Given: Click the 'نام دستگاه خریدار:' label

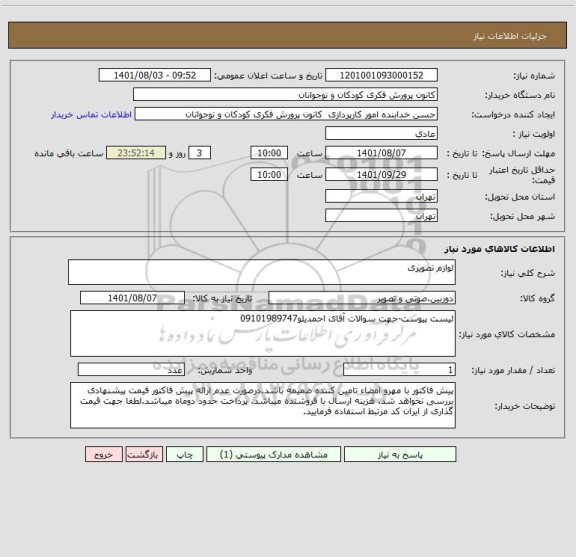Looking at the screenshot, I should tap(520, 95).
